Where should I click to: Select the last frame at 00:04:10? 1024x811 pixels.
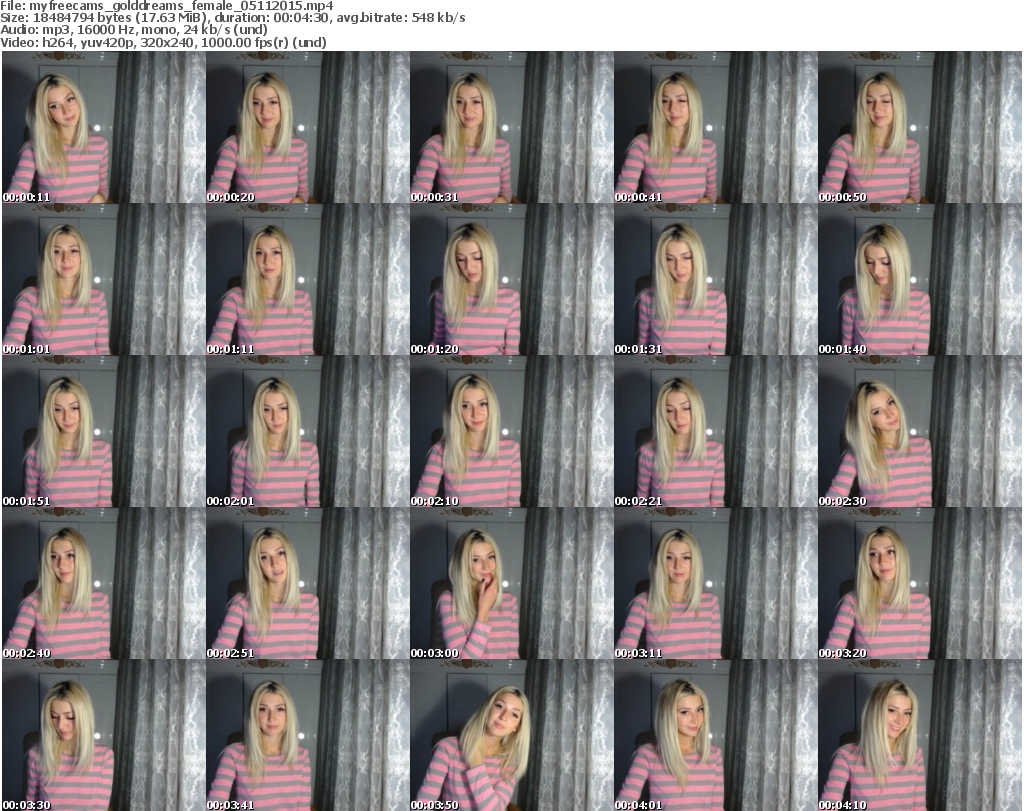click(919, 735)
